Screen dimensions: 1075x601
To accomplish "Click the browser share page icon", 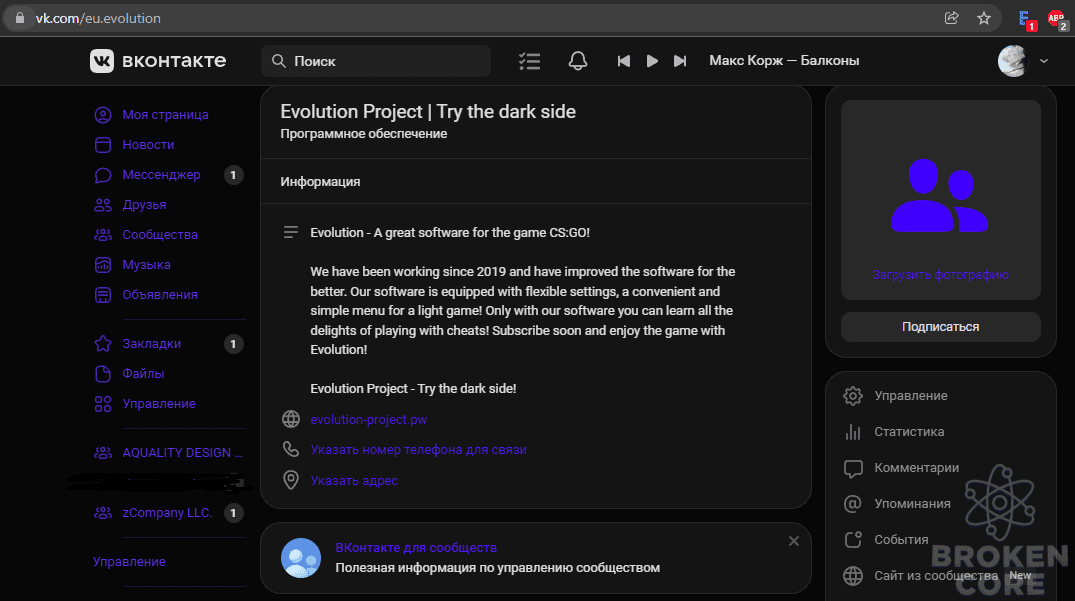I will [x=952, y=18].
